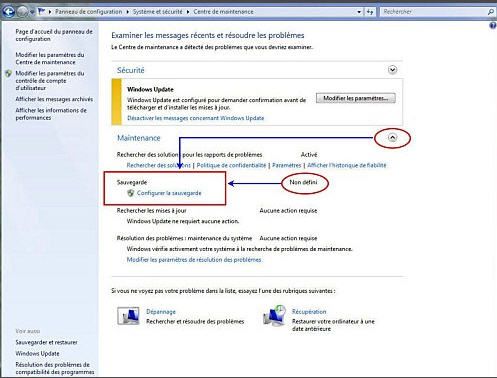Open 'Modifier les paramètres du Centre de maintenance'

[x=50, y=58]
